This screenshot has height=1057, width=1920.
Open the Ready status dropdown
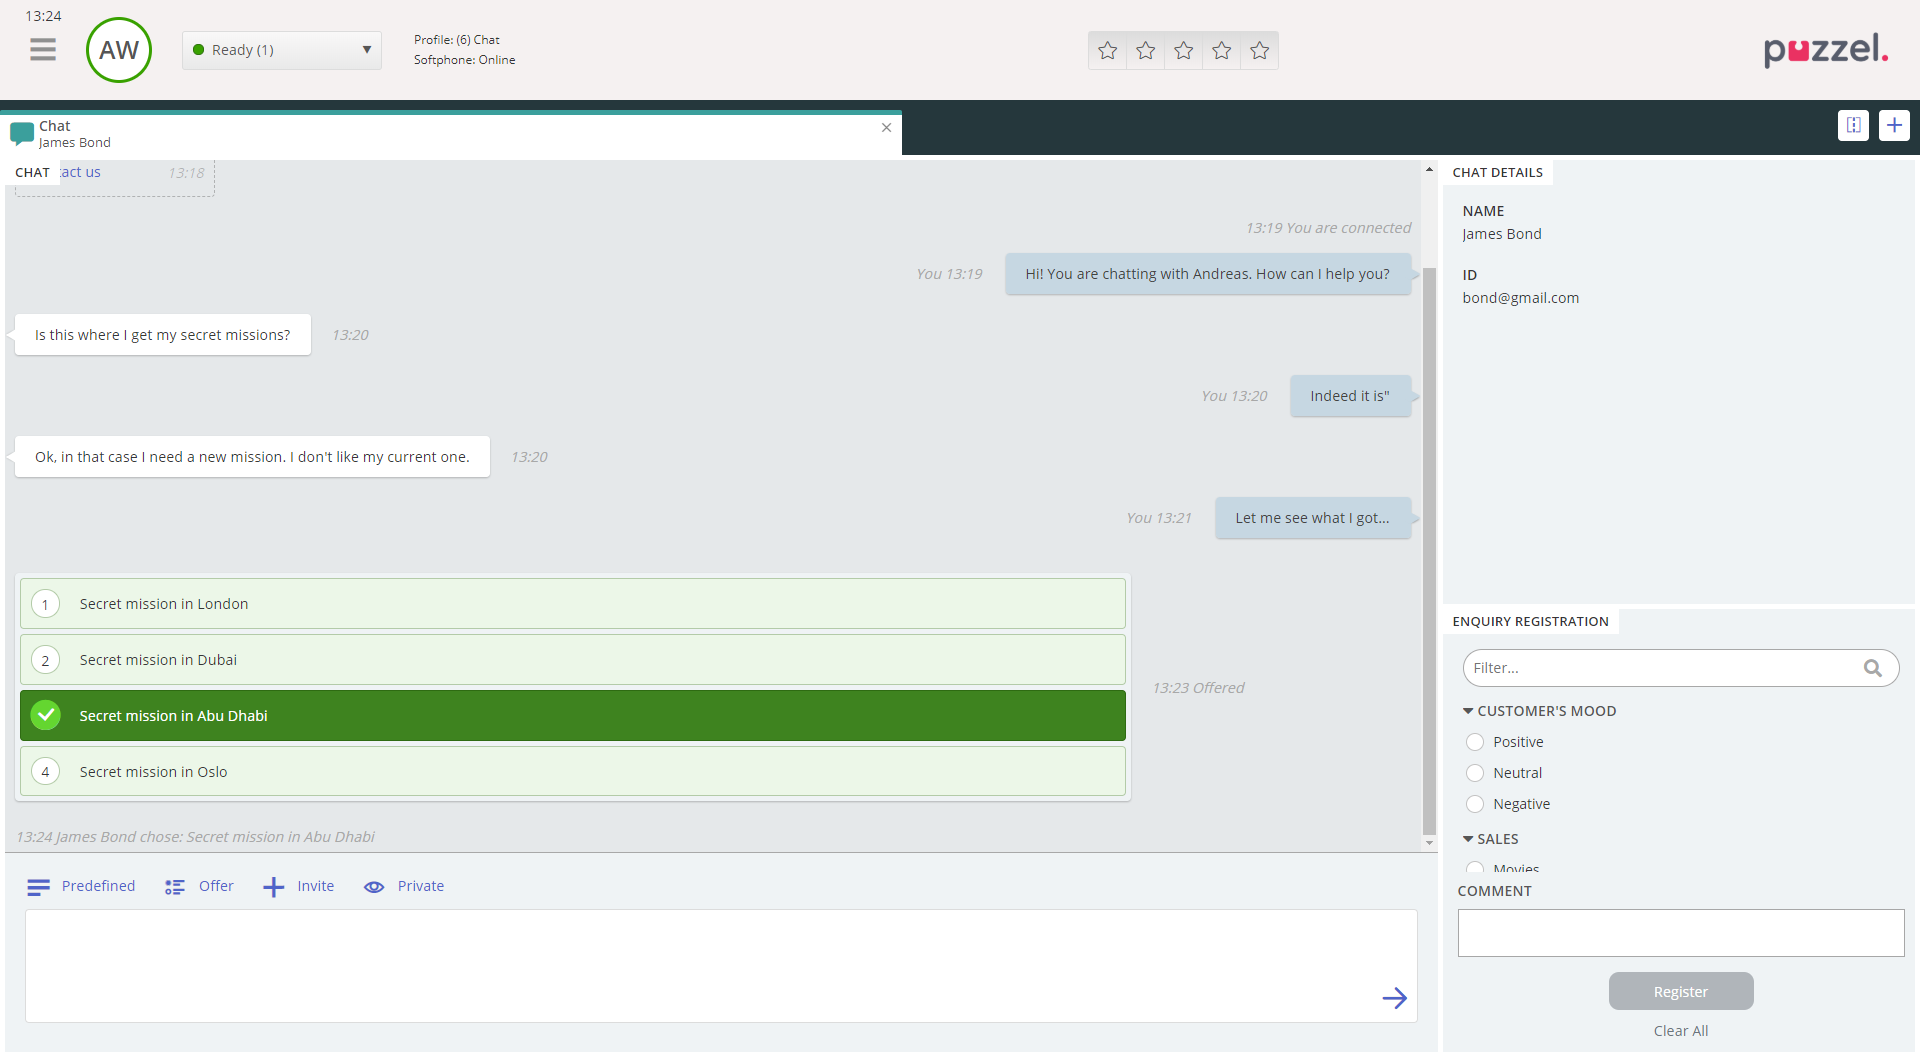point(281,50)
